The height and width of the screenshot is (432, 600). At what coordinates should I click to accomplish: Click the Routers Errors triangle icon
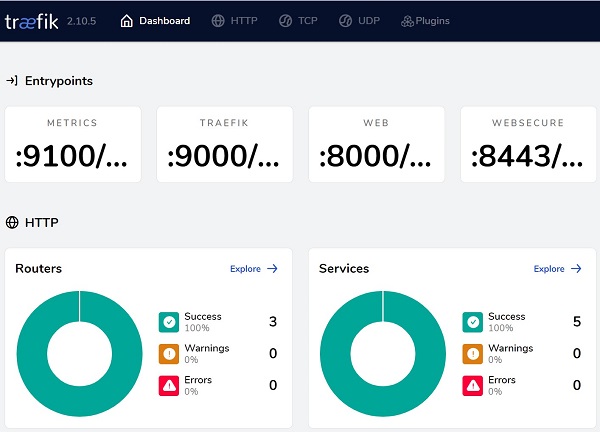click(x=169, y=386)
